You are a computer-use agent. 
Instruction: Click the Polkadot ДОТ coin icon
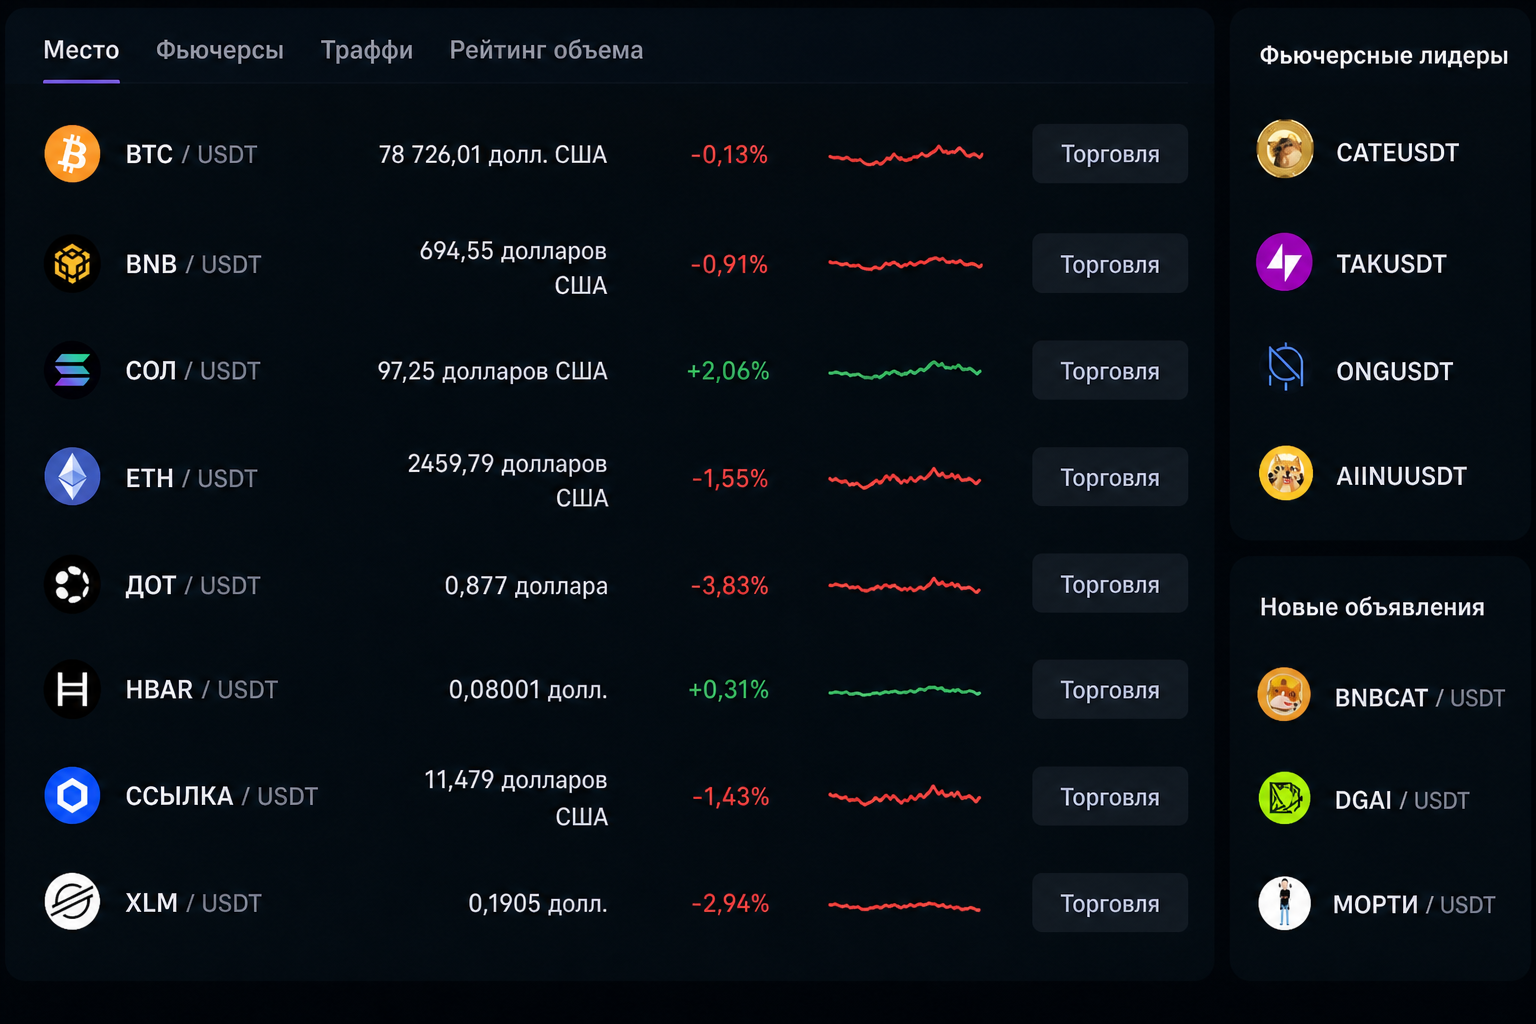point(72,584)
